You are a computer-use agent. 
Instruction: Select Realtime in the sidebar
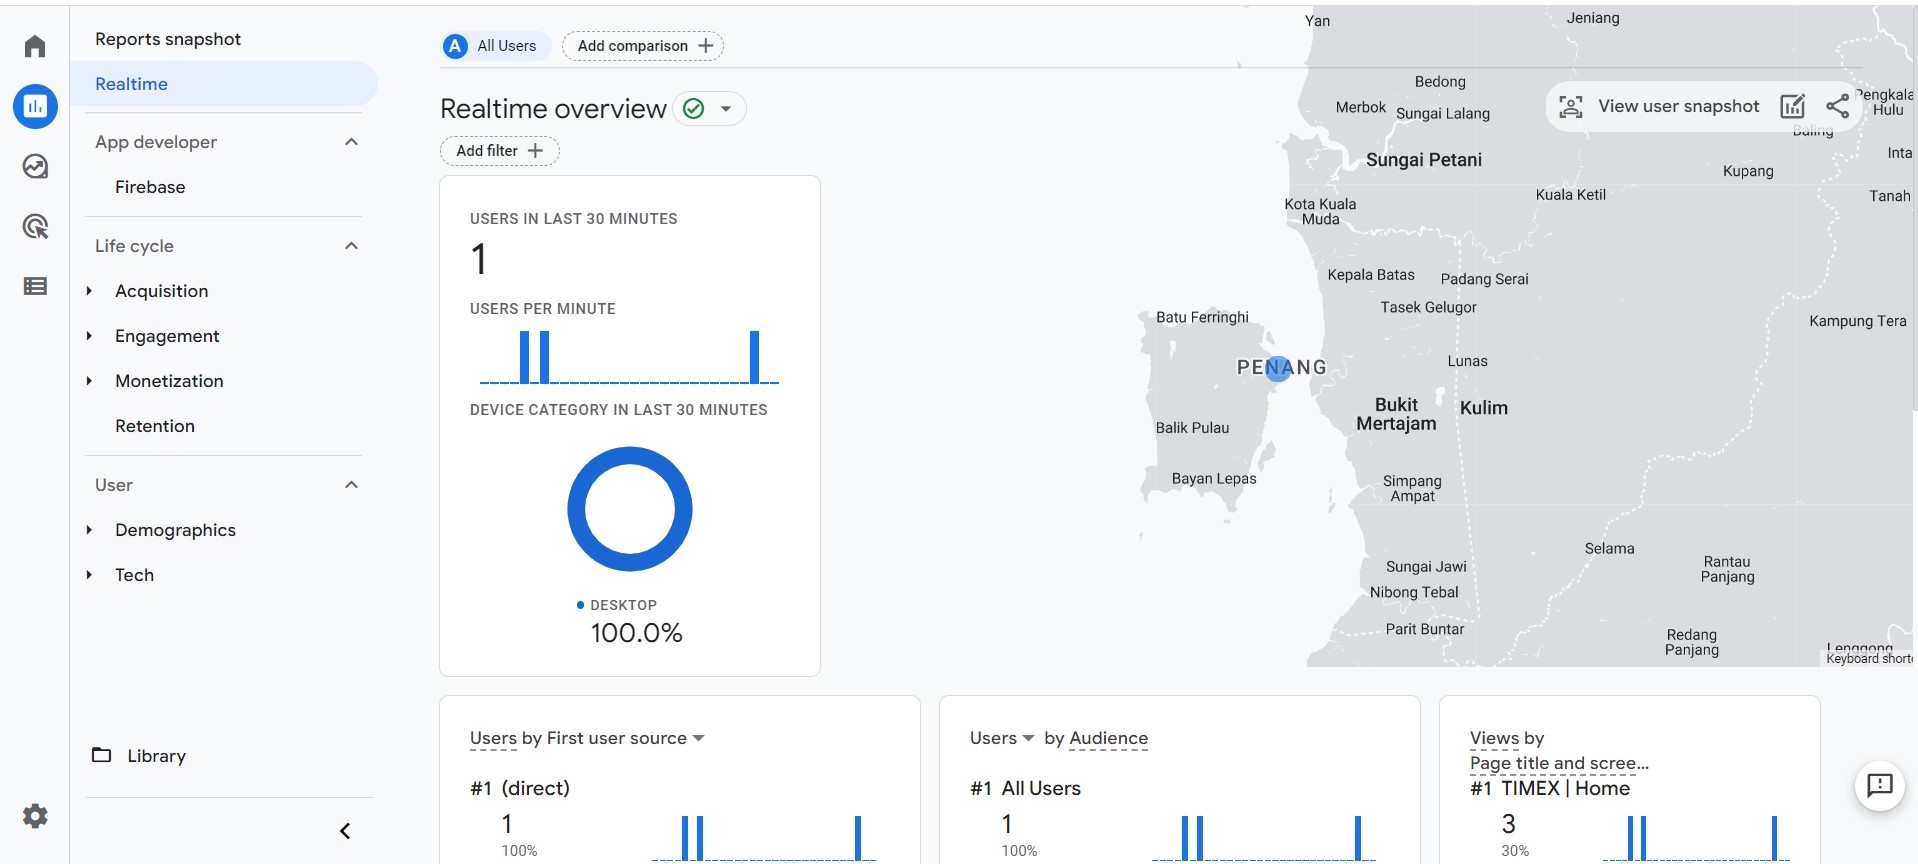224,84
